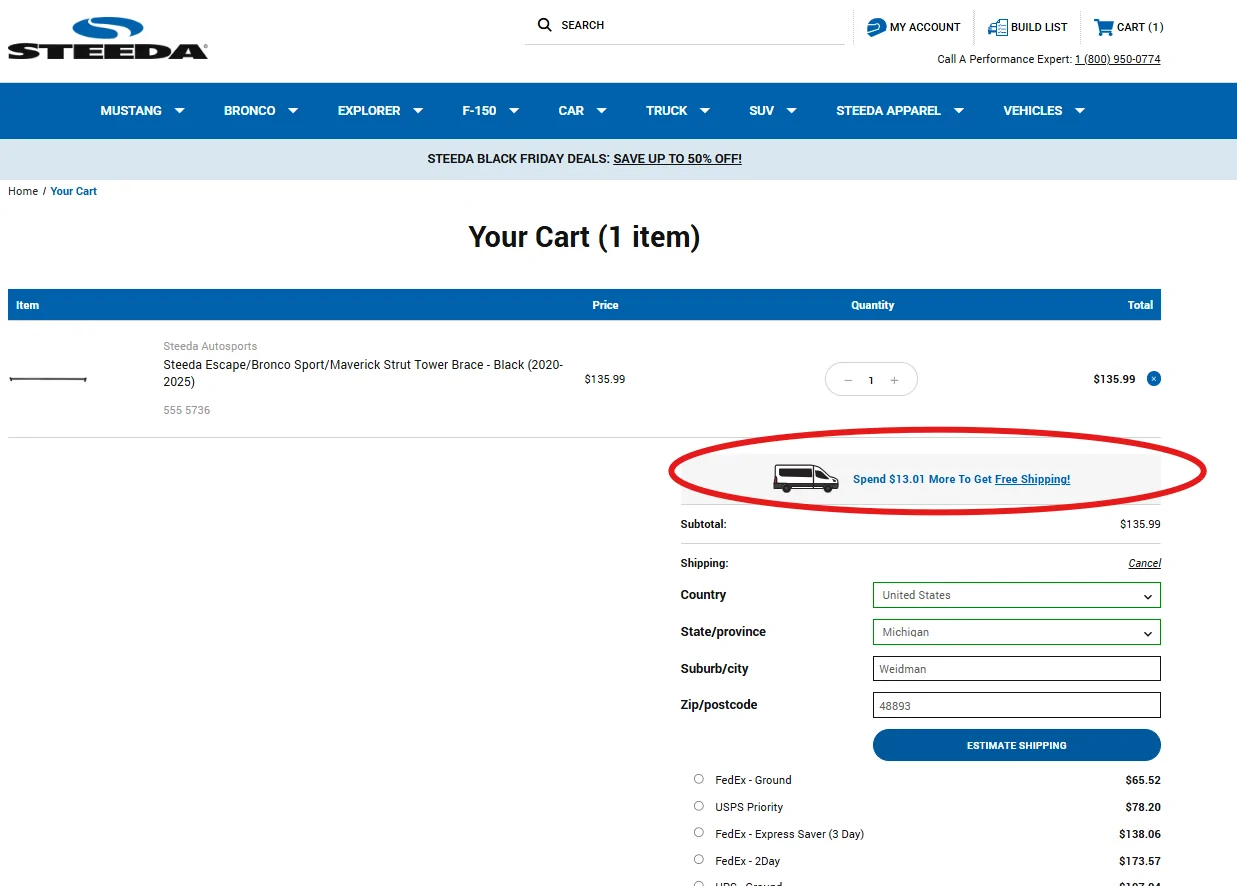The width and height of the screenshot is (1237, 886).
Task: Call the 1 (800) 950-0774 link
Action: coord(1117,59)
